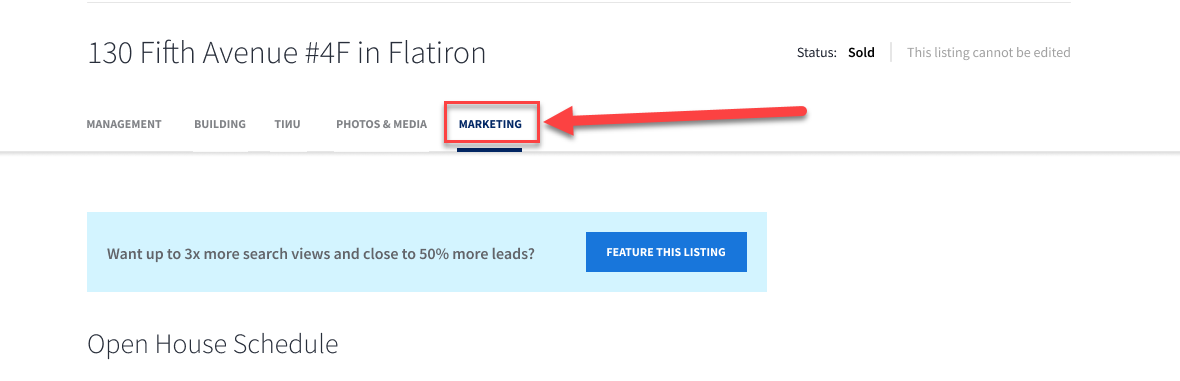Viewport: 1180px width, 381px height.
Task: Click the red arrow annotation head
Action: click(561, 120)
